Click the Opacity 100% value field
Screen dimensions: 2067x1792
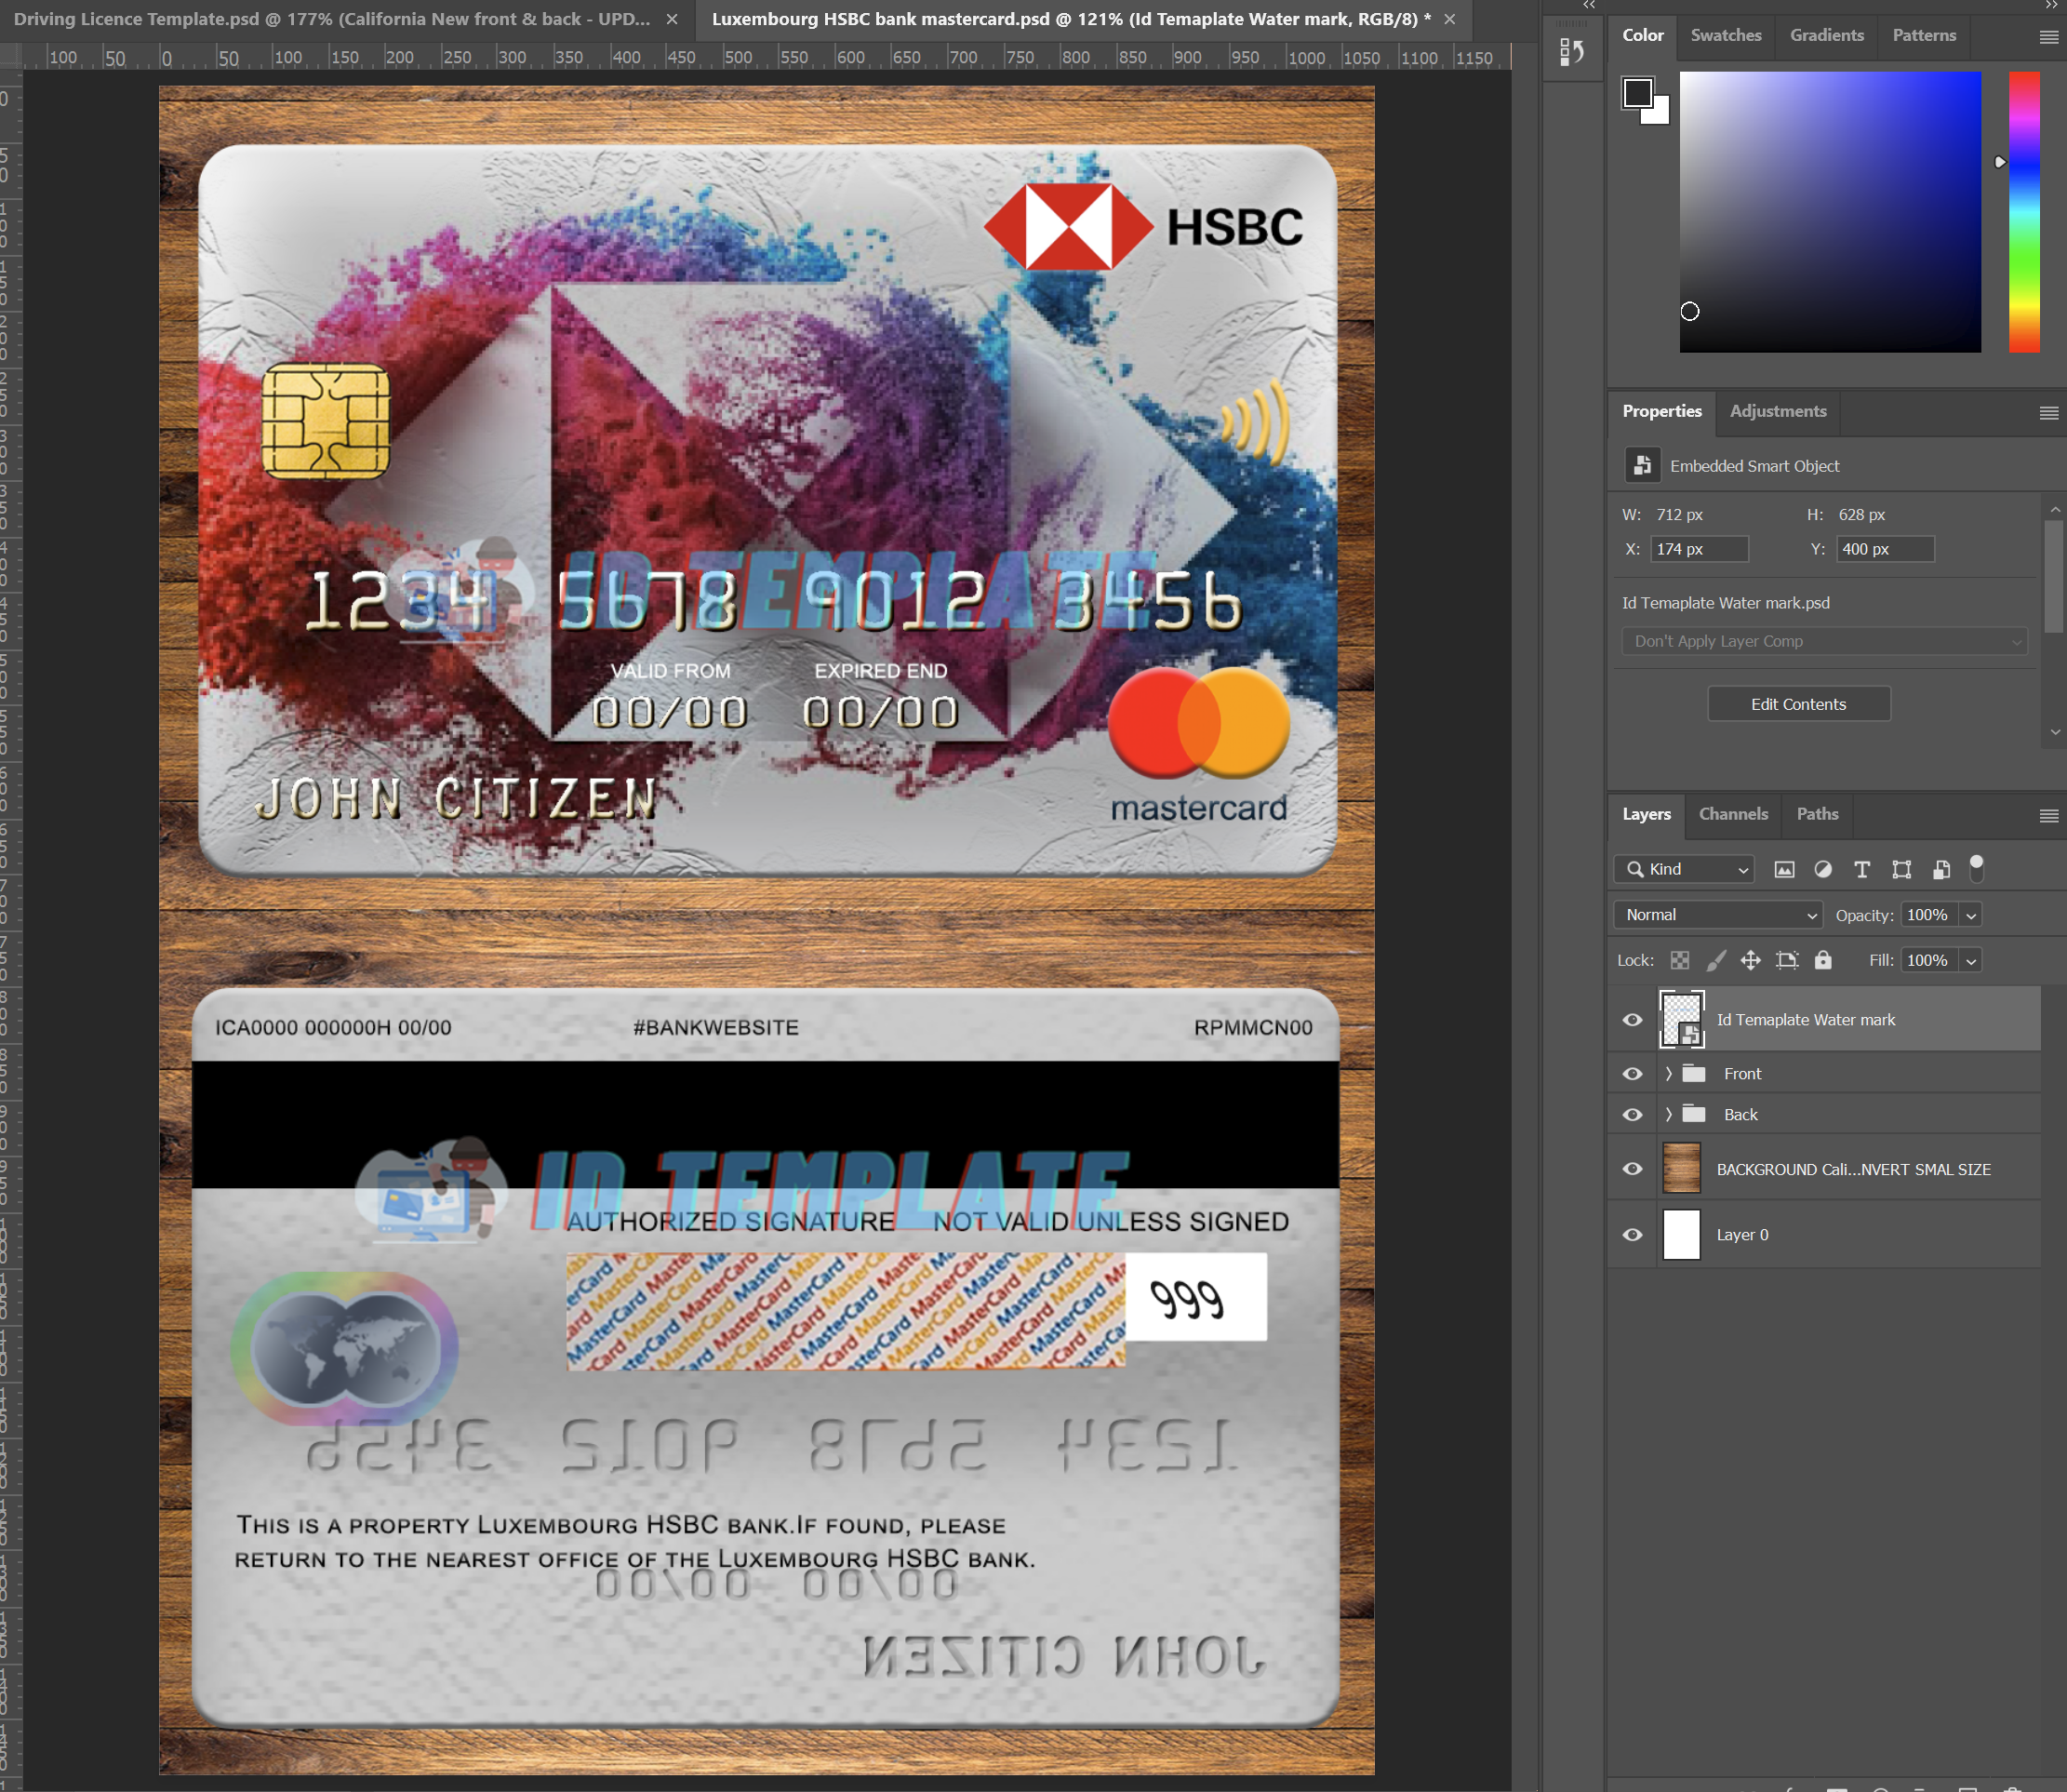1928,915
